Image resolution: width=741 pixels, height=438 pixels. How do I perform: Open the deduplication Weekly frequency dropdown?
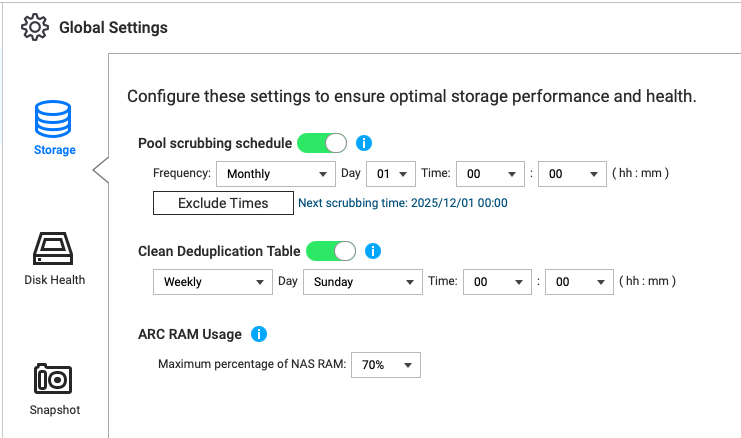pyautogui.click(x=212, y=282)
